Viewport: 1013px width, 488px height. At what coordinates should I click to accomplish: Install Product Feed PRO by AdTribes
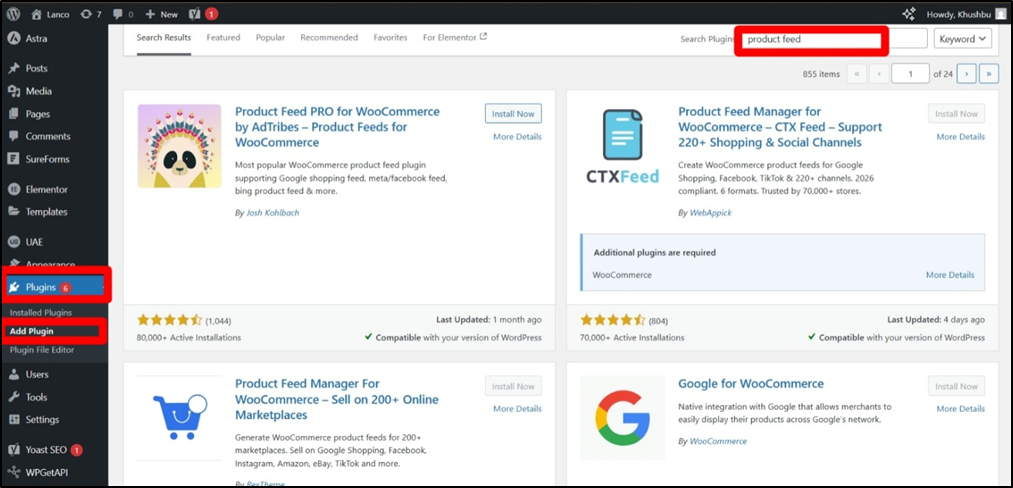(x=513, y=114)
